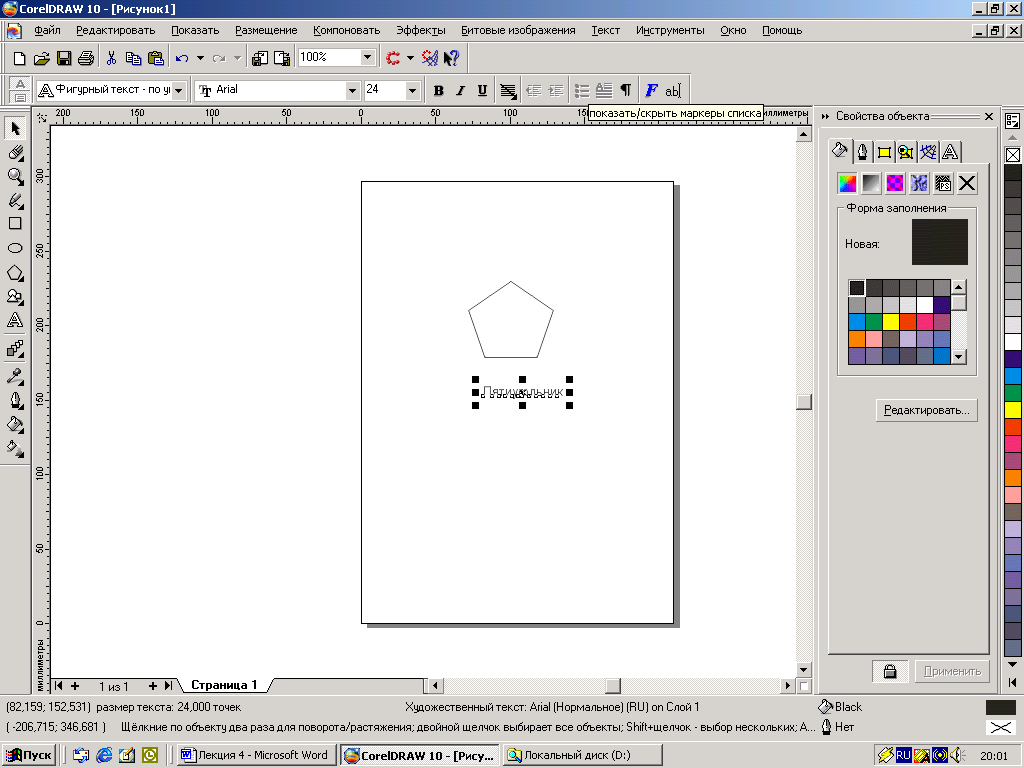Select the Rectangle tool
Image resolution: width=1024 pixels, height=768 pixels.
[x=15, y=223]
